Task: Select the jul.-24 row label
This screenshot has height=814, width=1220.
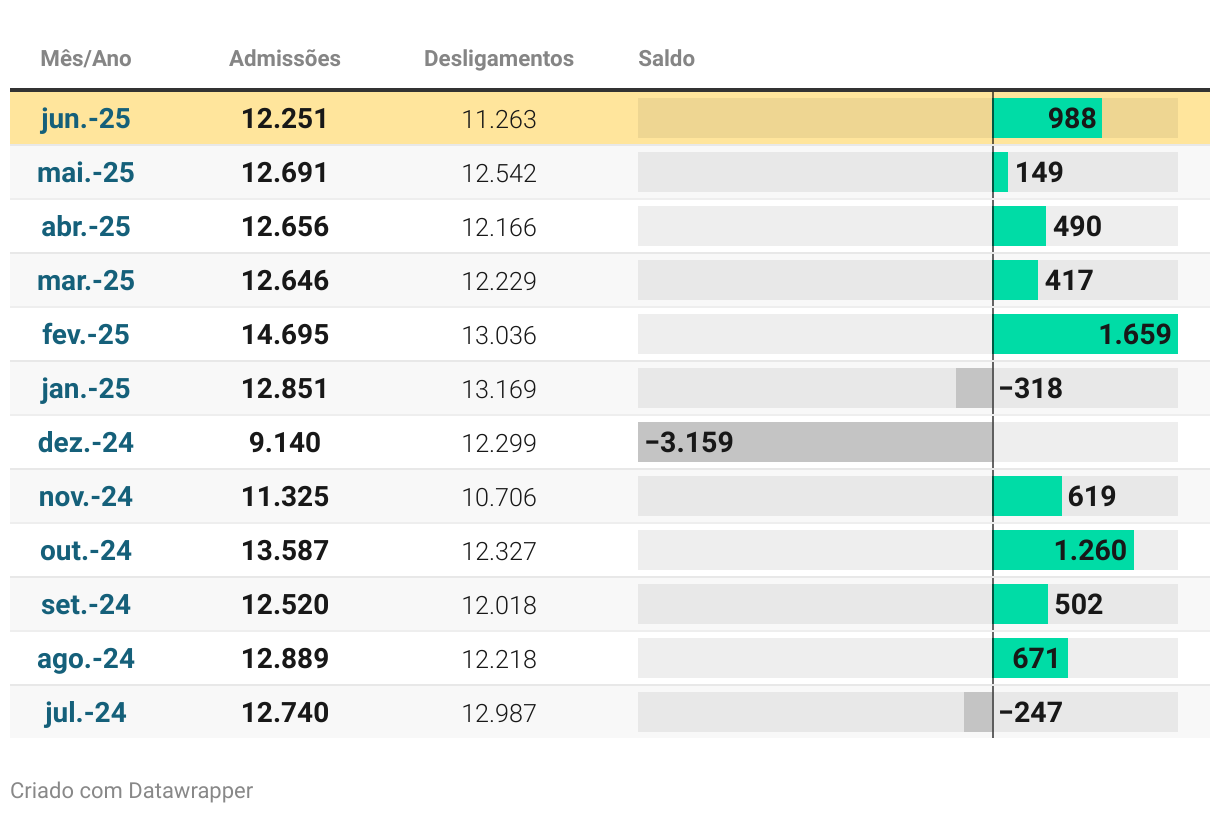Action: 86,712
